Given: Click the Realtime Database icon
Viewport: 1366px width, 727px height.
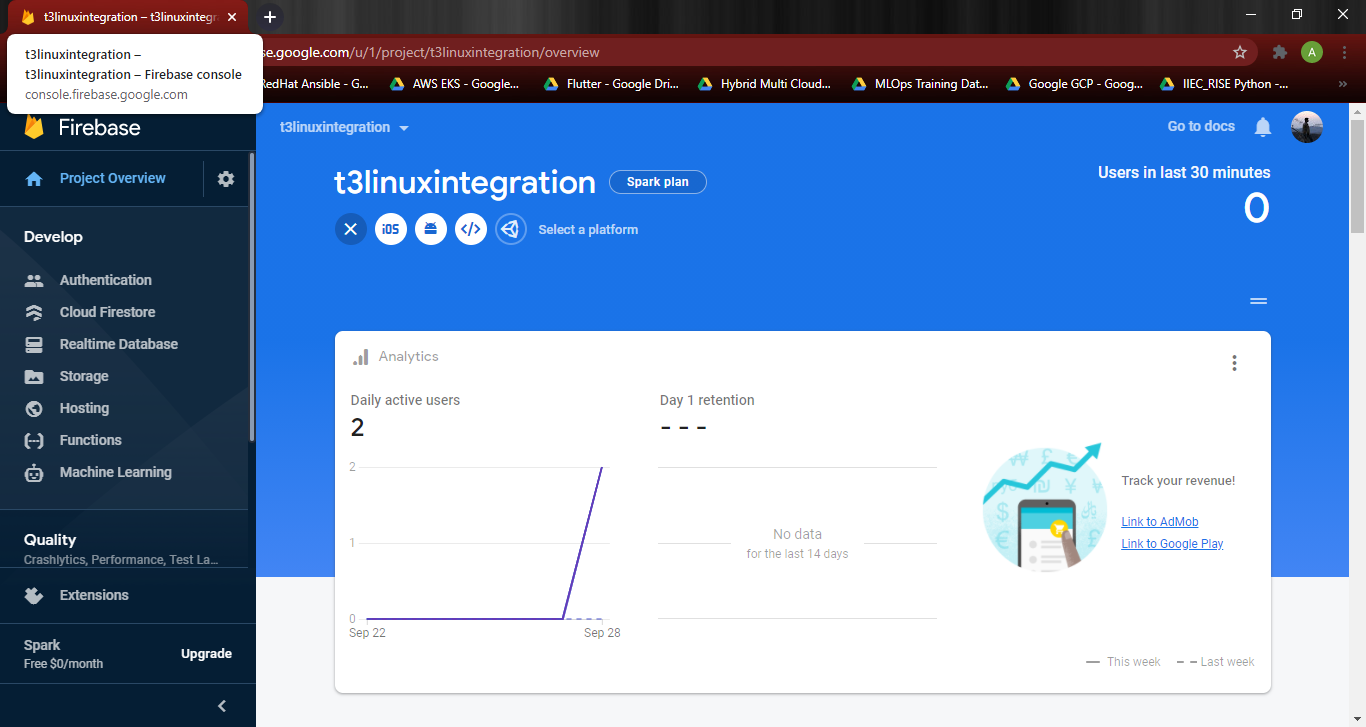Looking at the screenshot, I should (x=34, y=344).
